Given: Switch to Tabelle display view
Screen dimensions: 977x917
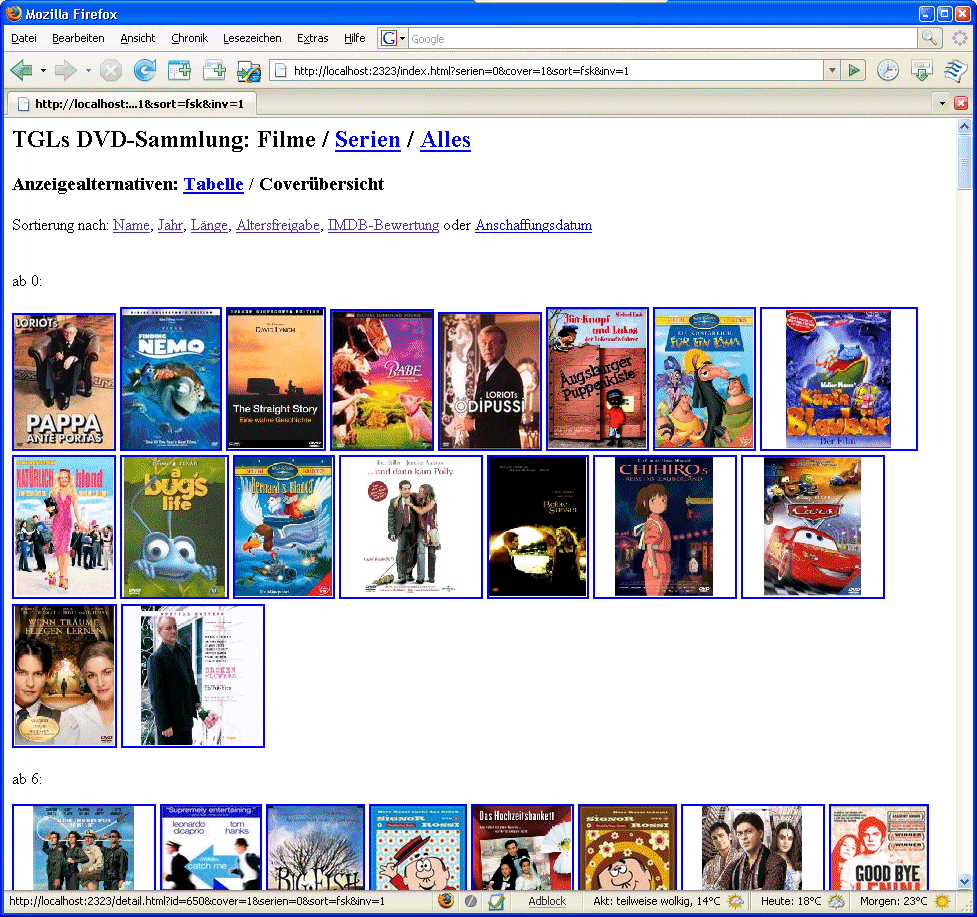Looking at the screenshot, I should click(213, 184).
